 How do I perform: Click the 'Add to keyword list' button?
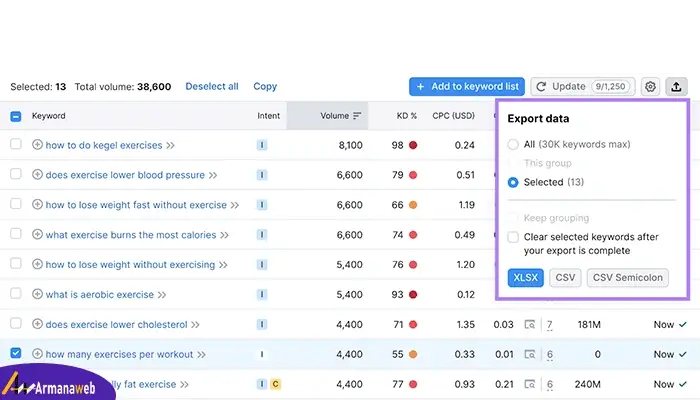pyautogui.click(x=467, y=87)
